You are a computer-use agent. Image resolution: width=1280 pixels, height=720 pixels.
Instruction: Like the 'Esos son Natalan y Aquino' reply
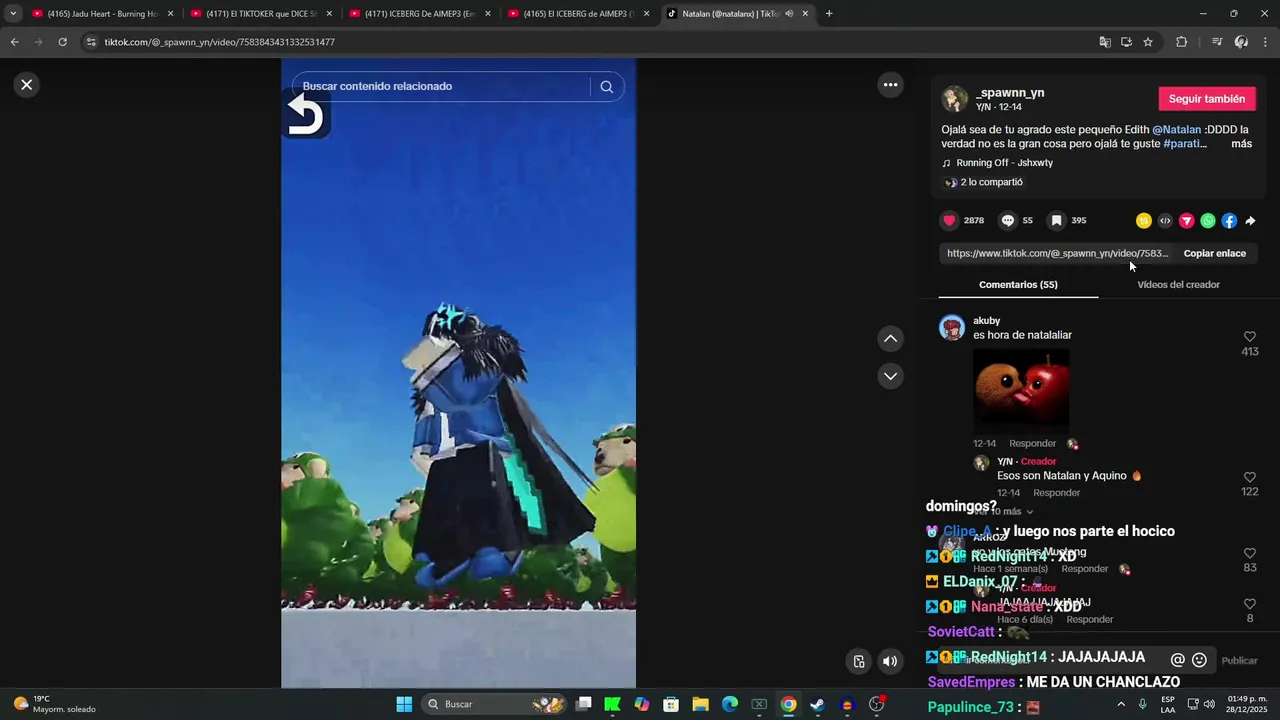(1249, 478)
